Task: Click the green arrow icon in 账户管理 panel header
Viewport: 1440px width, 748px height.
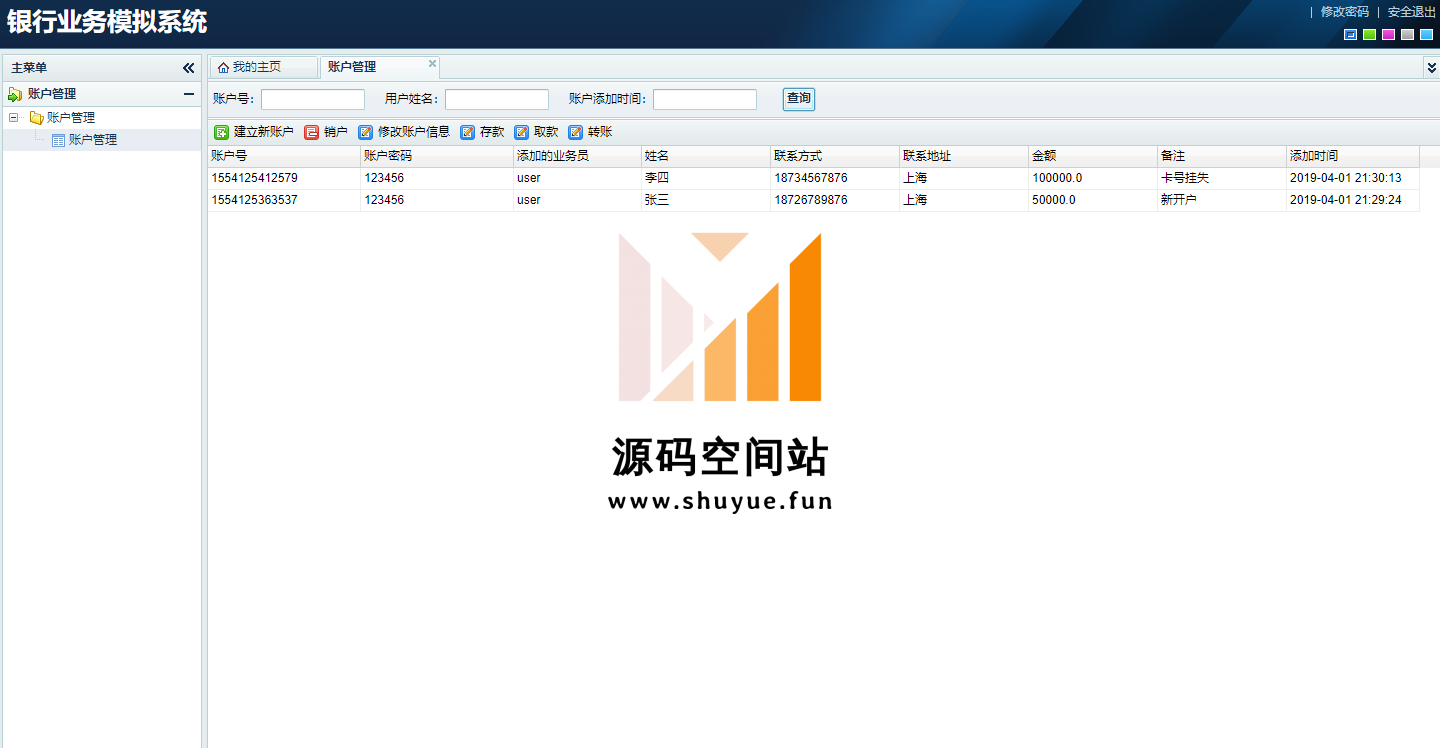Action: [15, 94]
